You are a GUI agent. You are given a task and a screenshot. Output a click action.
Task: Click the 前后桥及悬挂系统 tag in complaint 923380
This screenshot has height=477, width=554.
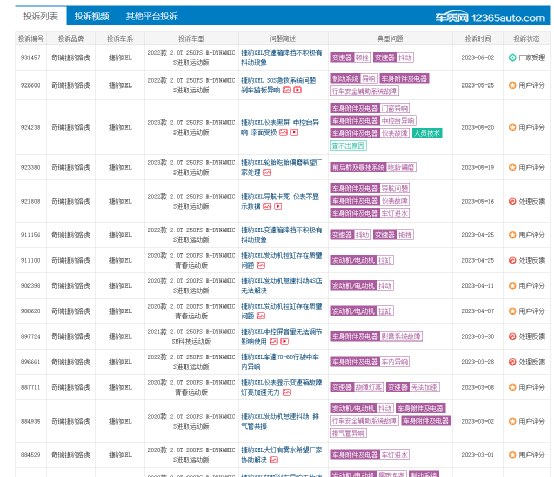pos(358,167)
